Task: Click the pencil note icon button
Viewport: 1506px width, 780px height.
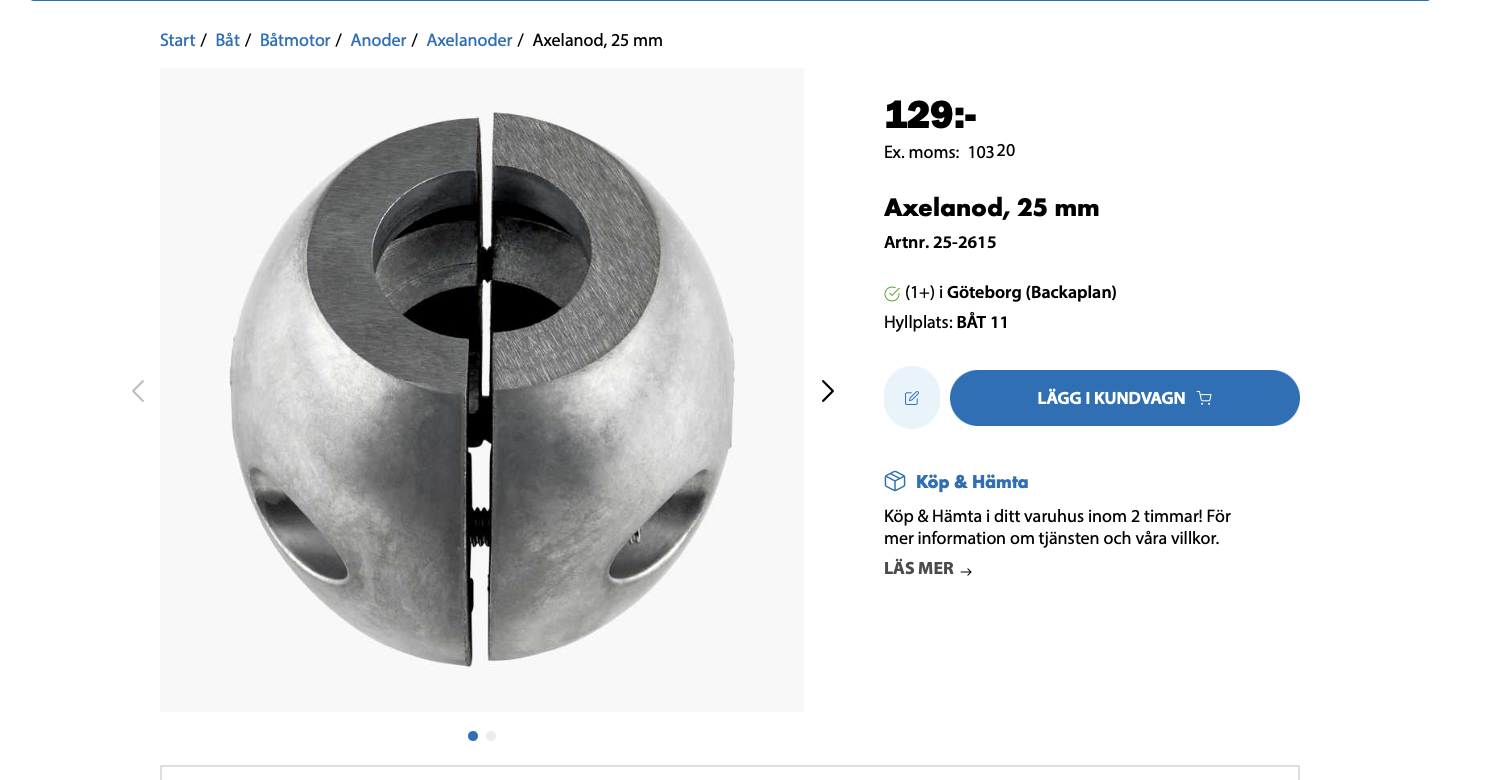Action: tap(912, 398)
